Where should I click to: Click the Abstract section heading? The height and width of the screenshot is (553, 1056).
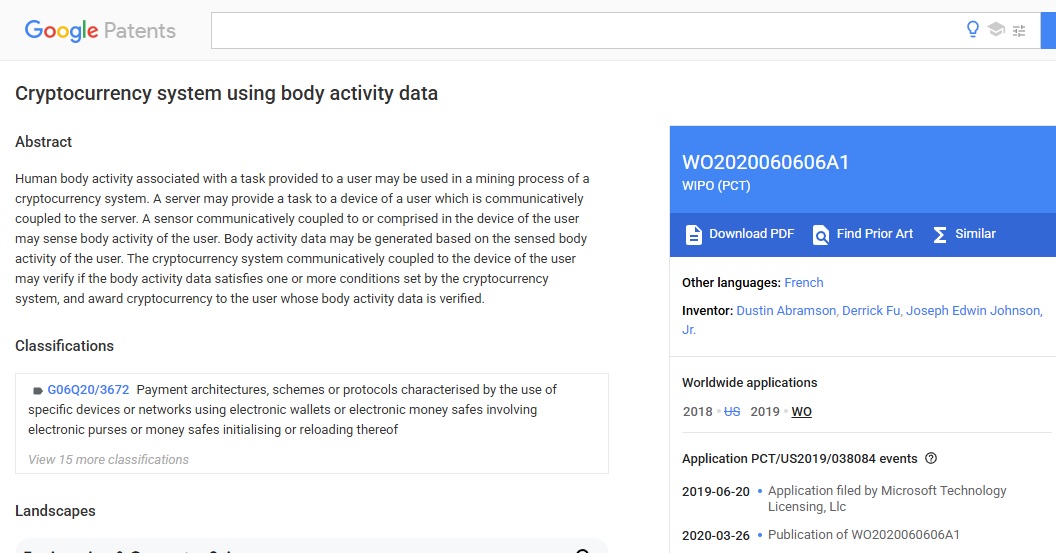pyautogui.click(x=44, y=141)
